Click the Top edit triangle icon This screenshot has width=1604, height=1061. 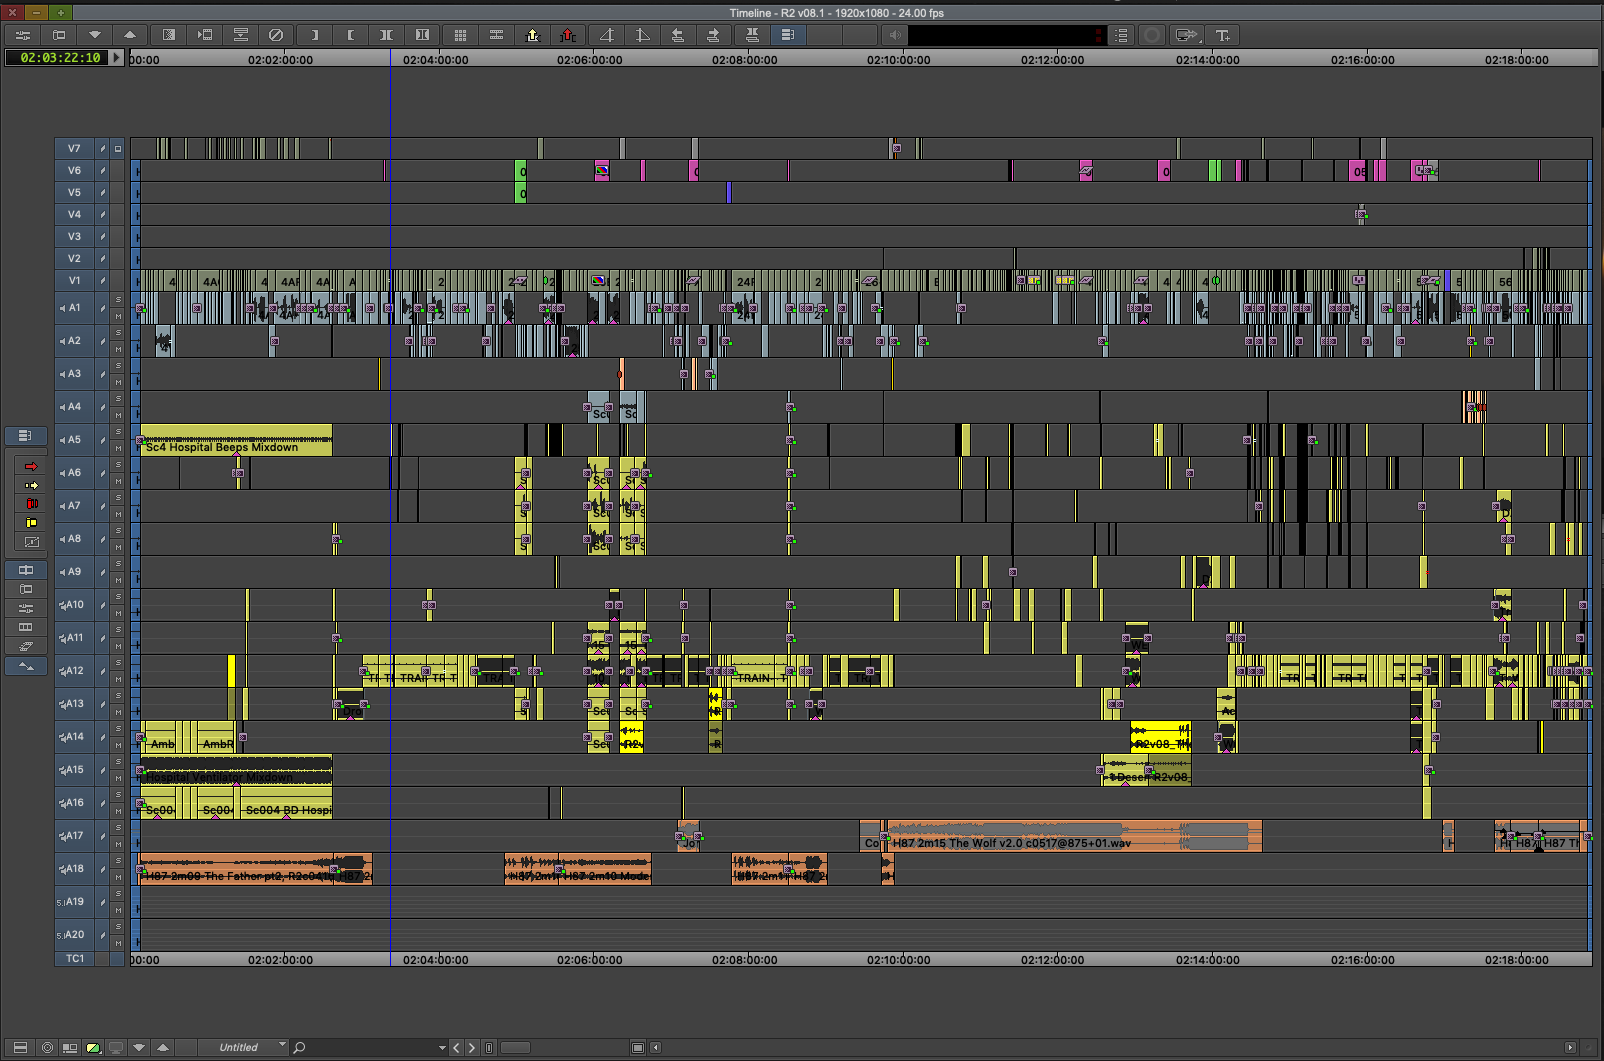tap(607, 35)
